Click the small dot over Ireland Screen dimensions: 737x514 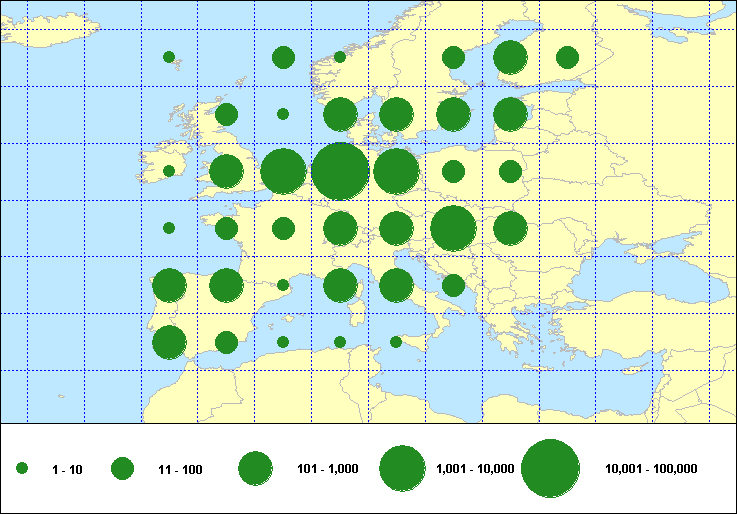coord(169,171)
